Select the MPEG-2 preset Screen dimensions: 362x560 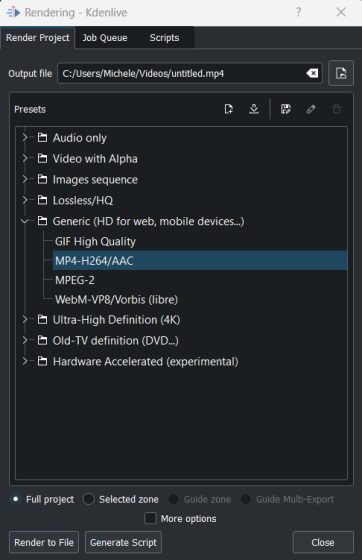pos(75,280)
